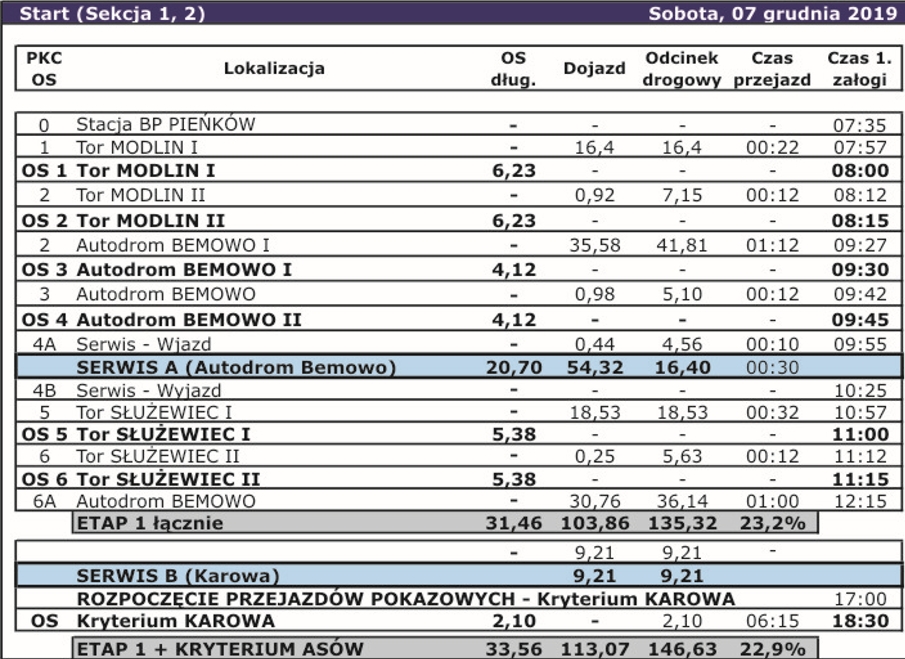This screenshot has width=905, height=659.
Task: Select the 'Stacja BP PIEŃKÓW' row text
Action: [166, 124]
